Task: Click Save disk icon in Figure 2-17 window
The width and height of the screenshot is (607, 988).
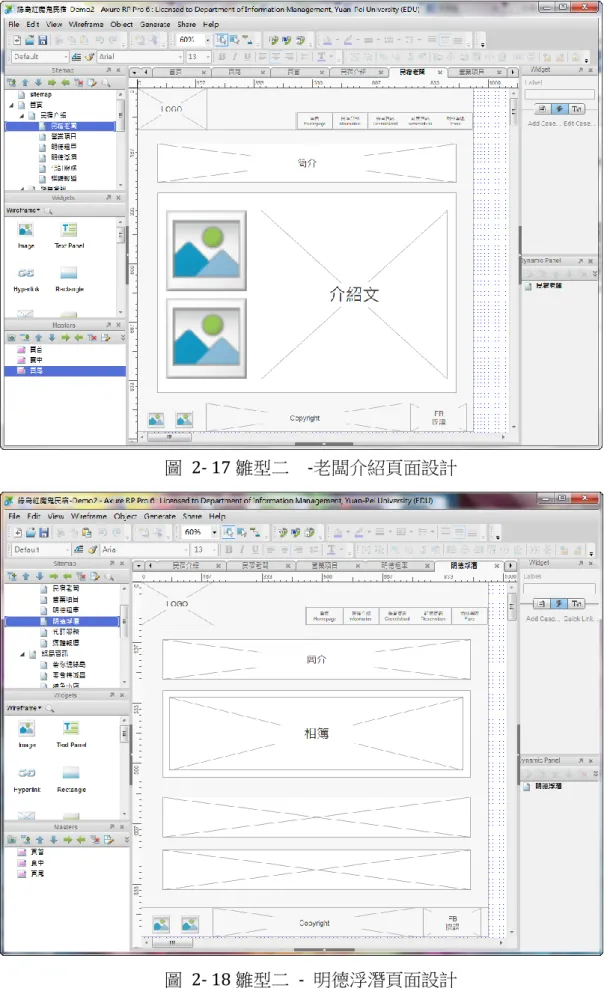Action: pos(42,40)
